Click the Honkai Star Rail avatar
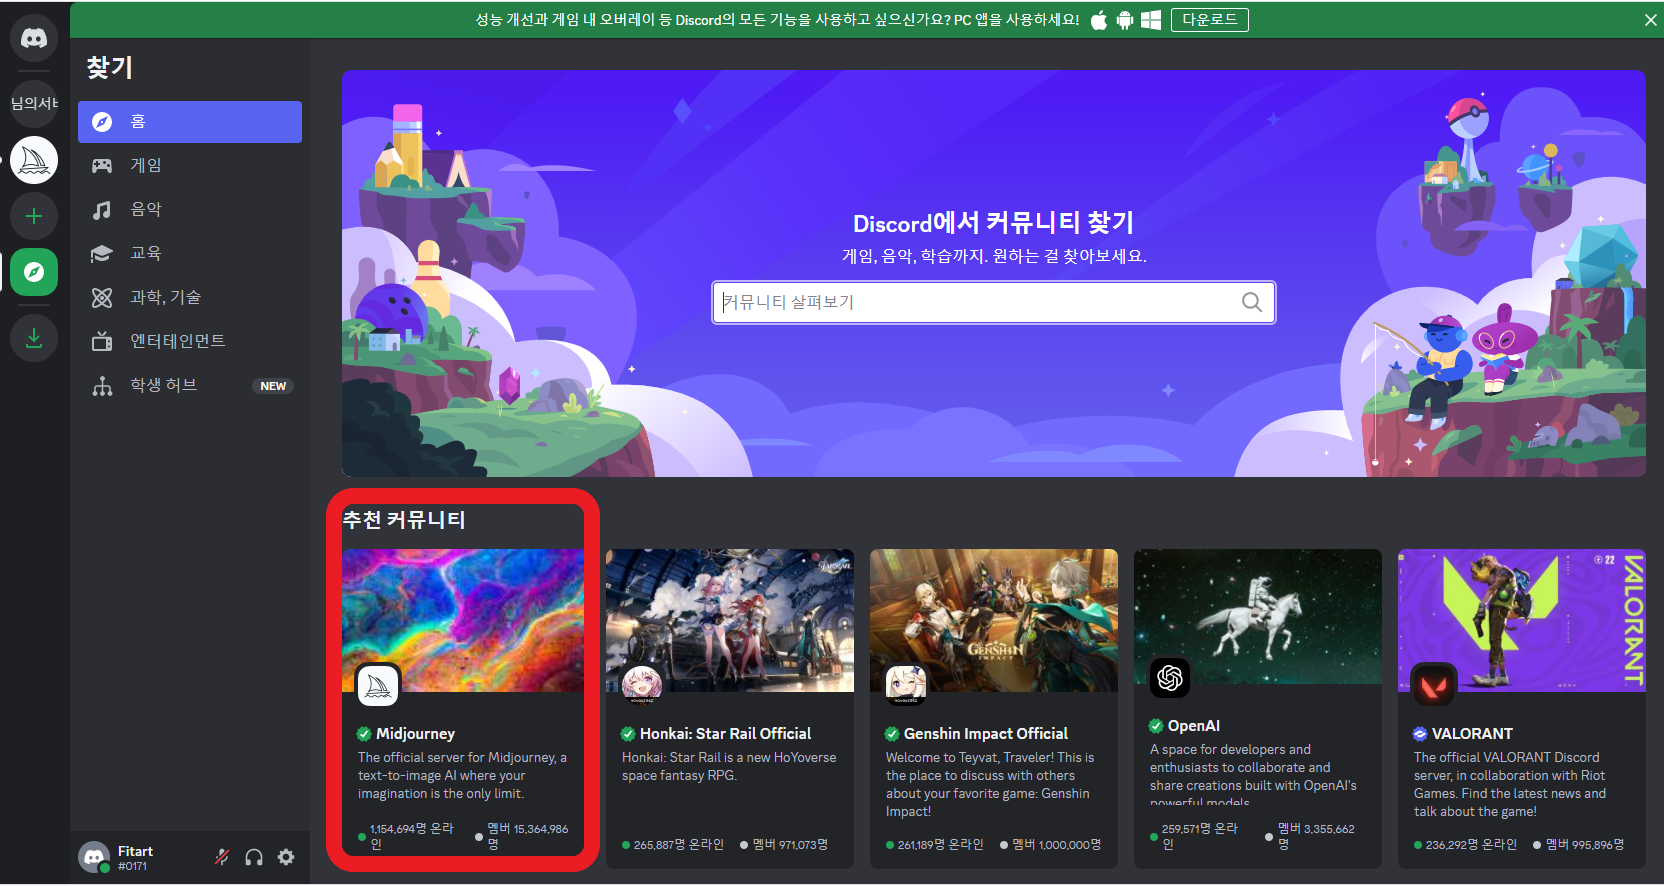The height and width of the screenshot is (886, 1664). pos(642,686)
